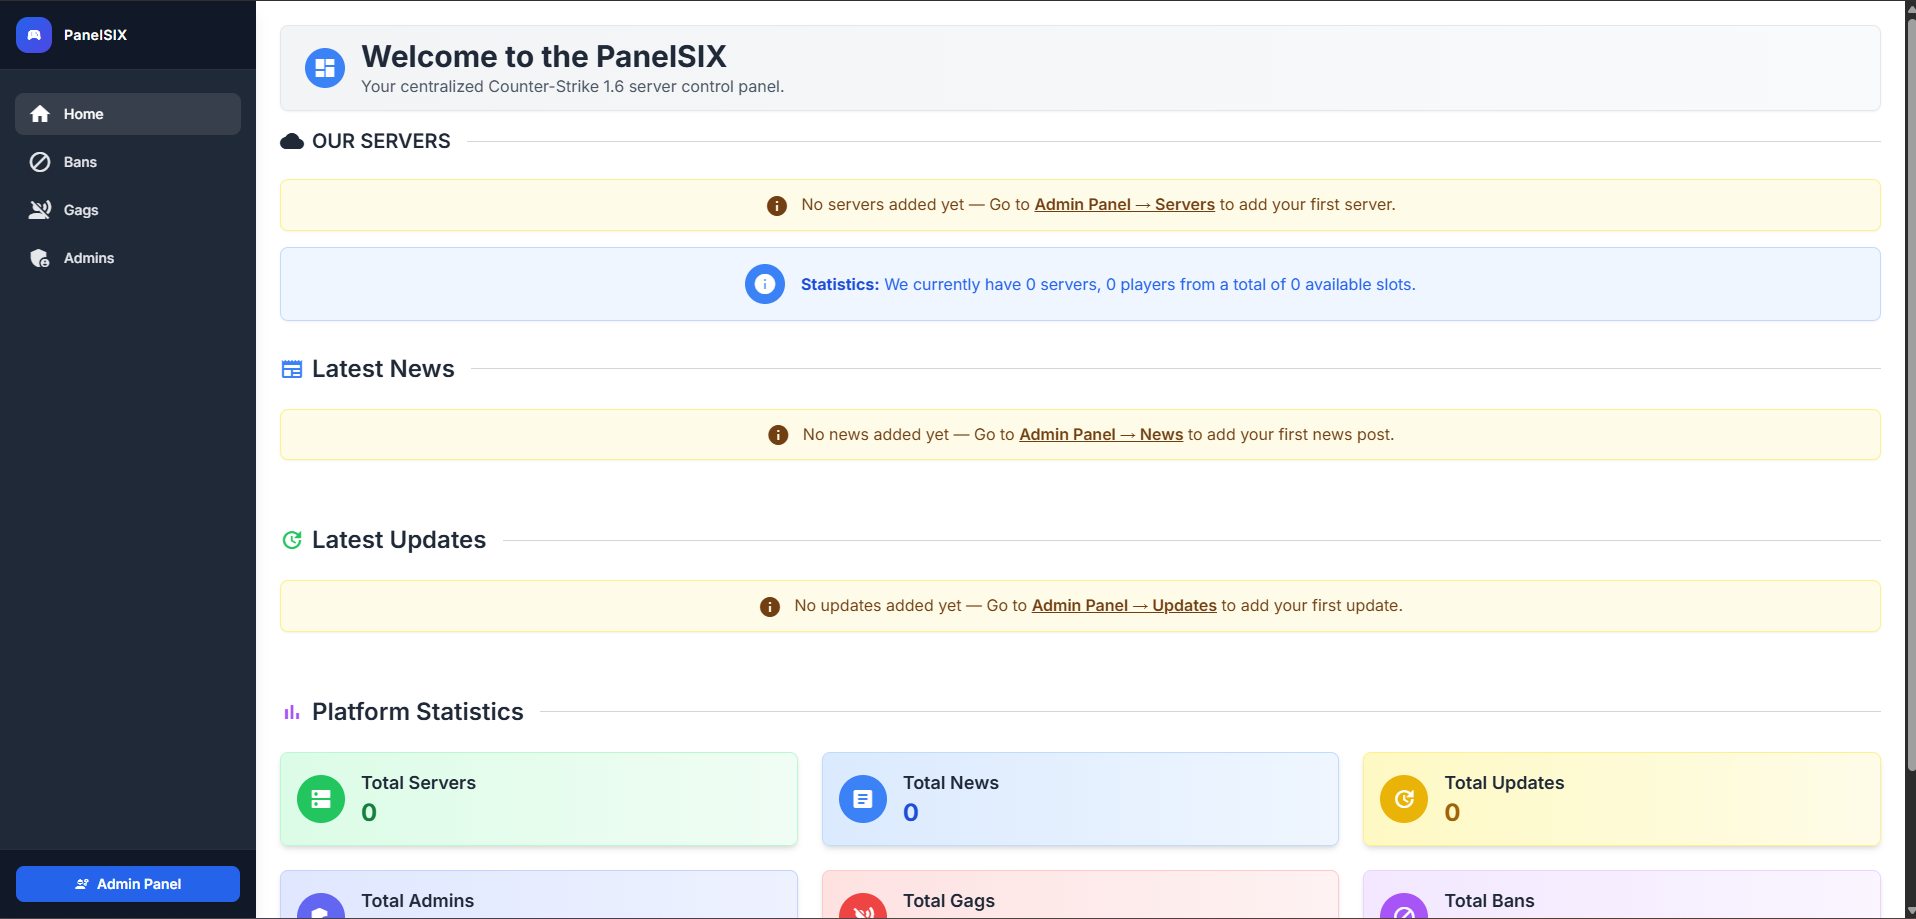This screenshot has height=919, width=1916.
Task: Click the yellow Total Updates refresh icon
Action: [1404, 799]
